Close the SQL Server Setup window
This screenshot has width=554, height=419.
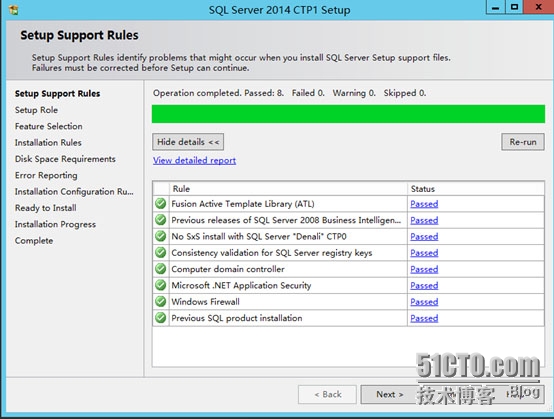538,7
